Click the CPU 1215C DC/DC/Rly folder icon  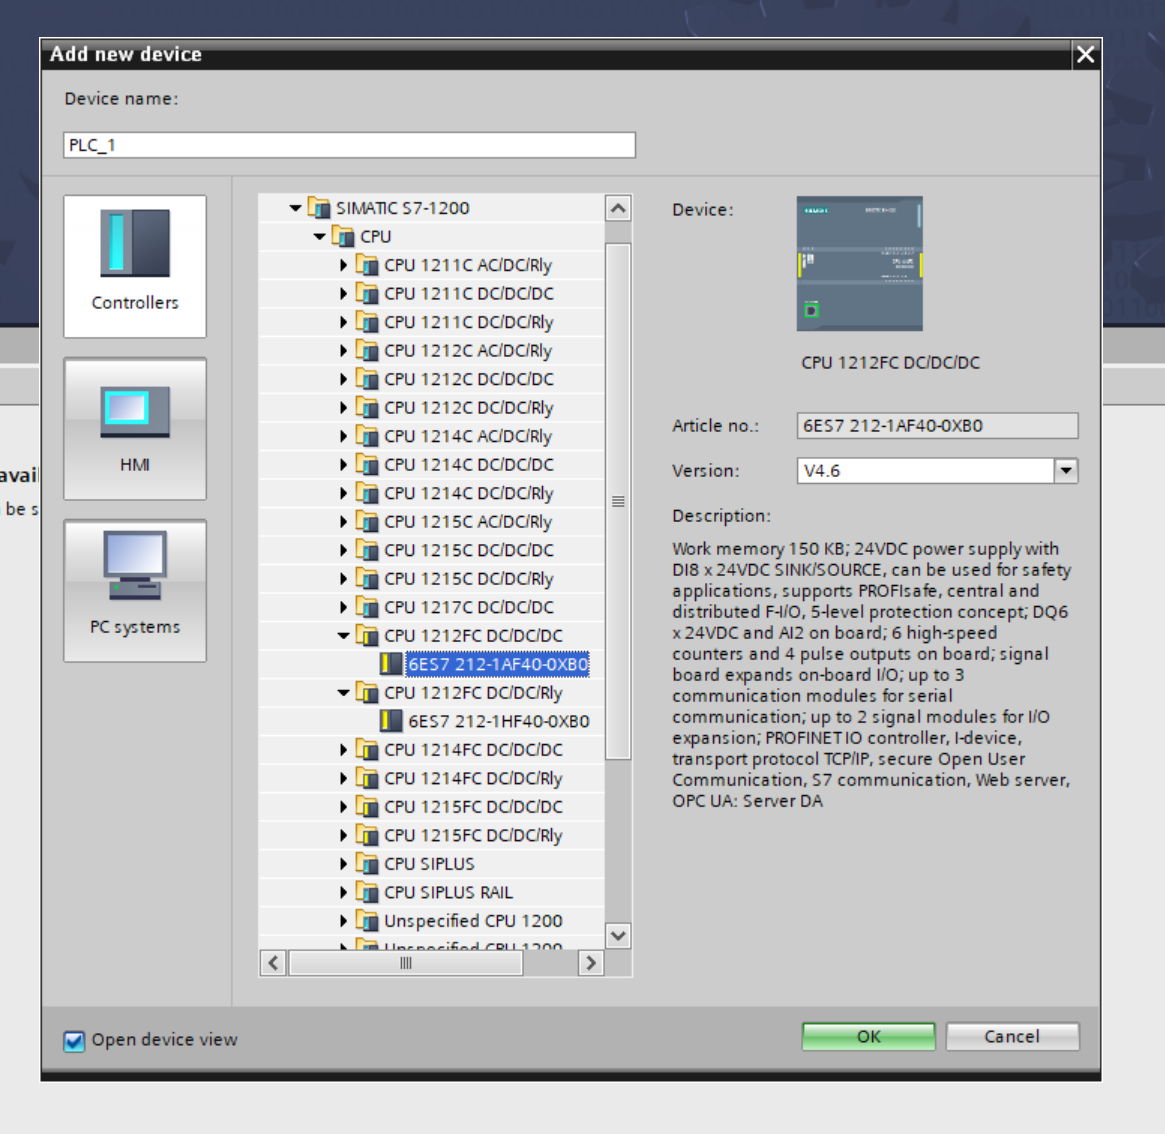point(367,578)
